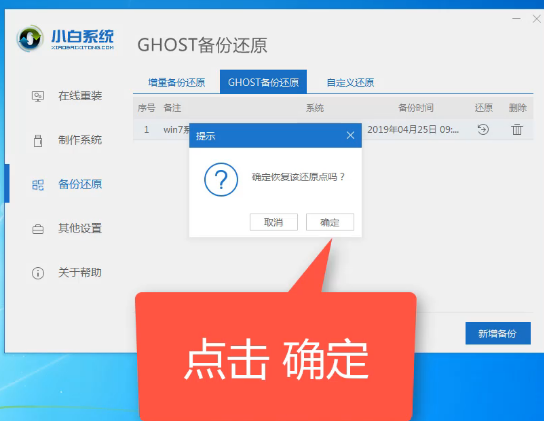
Task: Click the 其他设置 briefcase icon
Action: (x=38, y=229)
